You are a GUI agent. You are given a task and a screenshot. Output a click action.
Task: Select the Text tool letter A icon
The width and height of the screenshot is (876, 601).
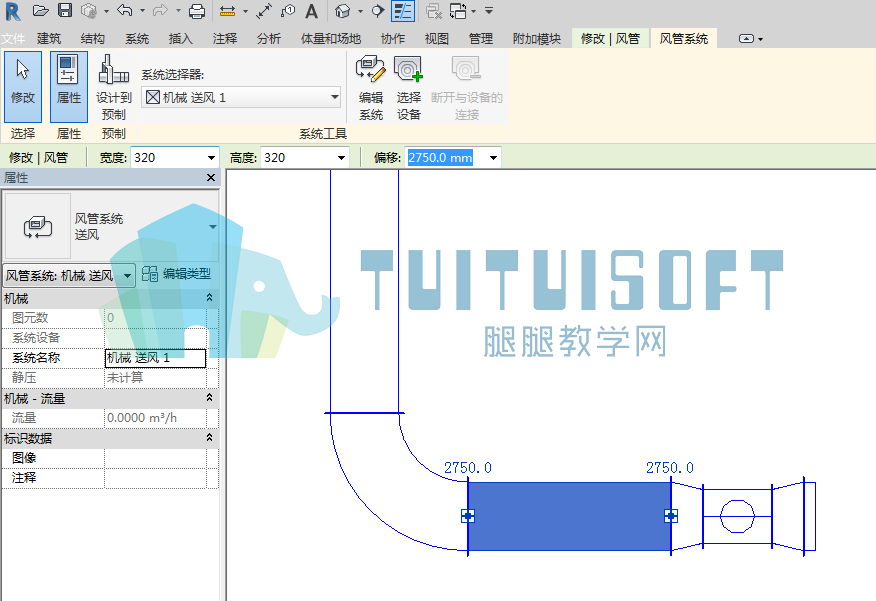point(311,11)
